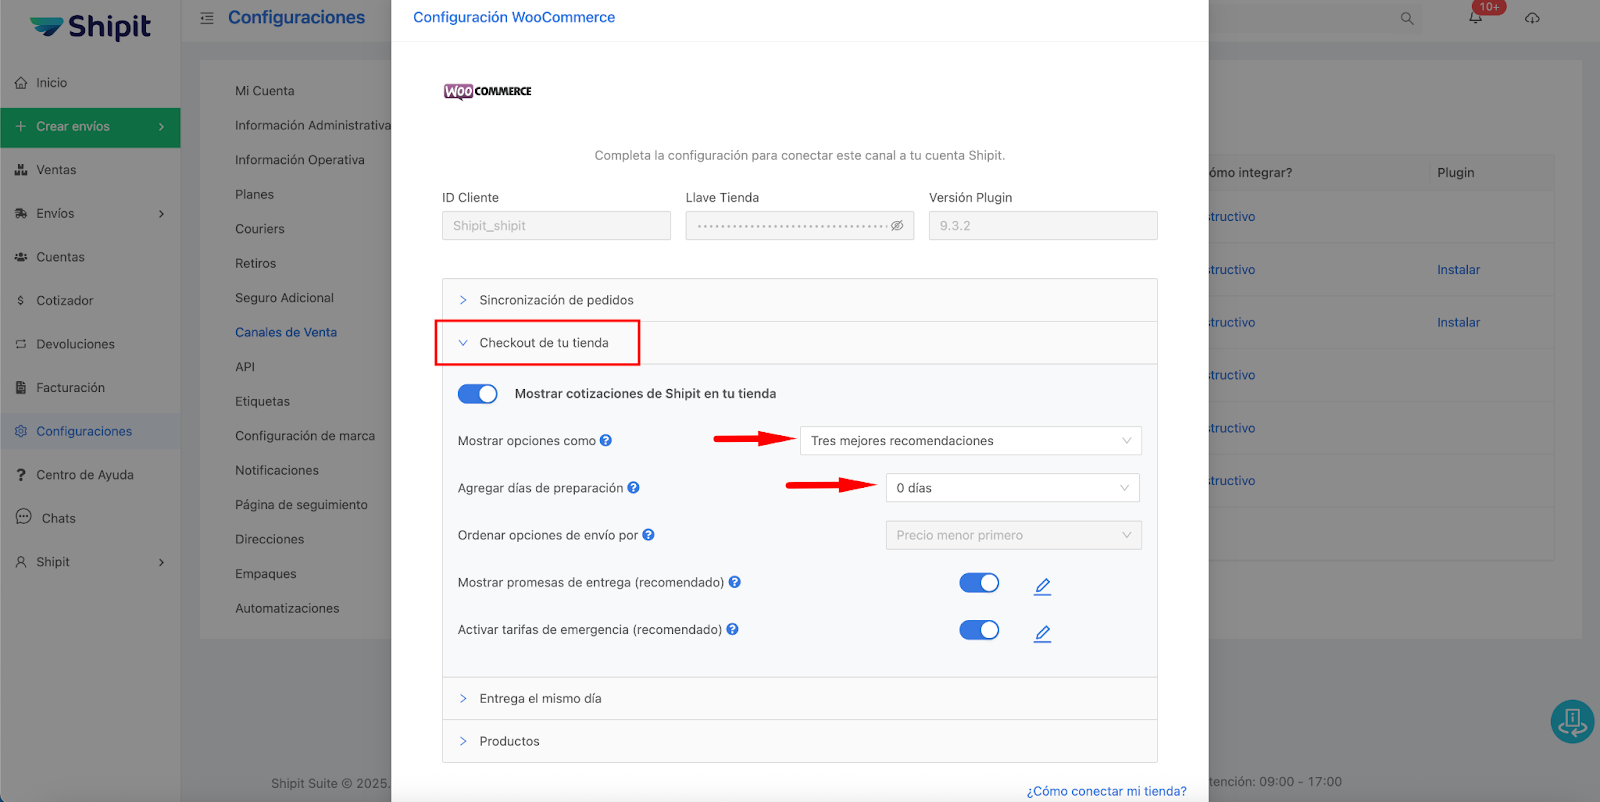Click help icon beside Agregar días de preparación

pos(633,488)
